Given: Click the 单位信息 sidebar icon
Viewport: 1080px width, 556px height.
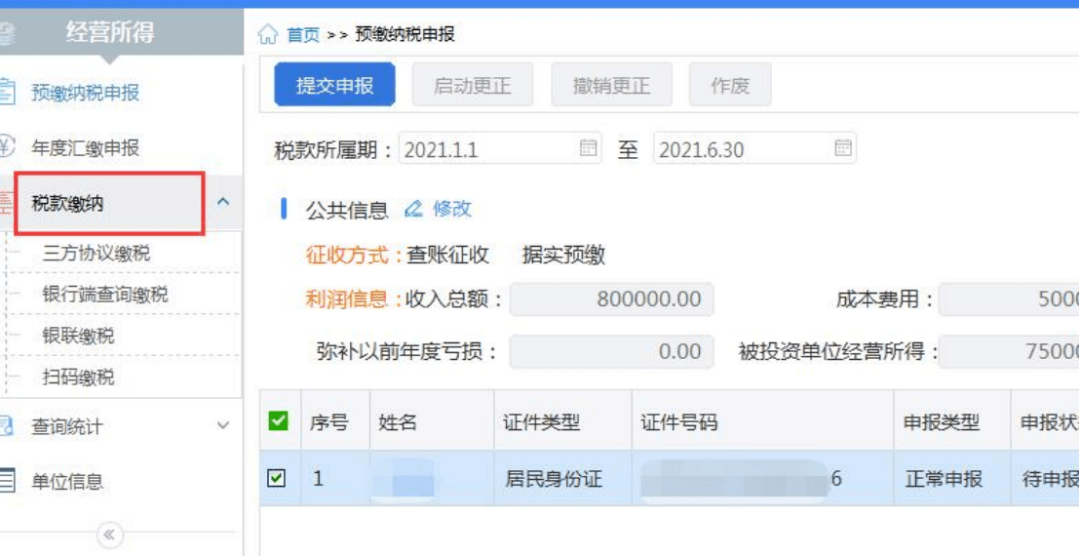Looking at the screenshot, I should pos(8,481).
